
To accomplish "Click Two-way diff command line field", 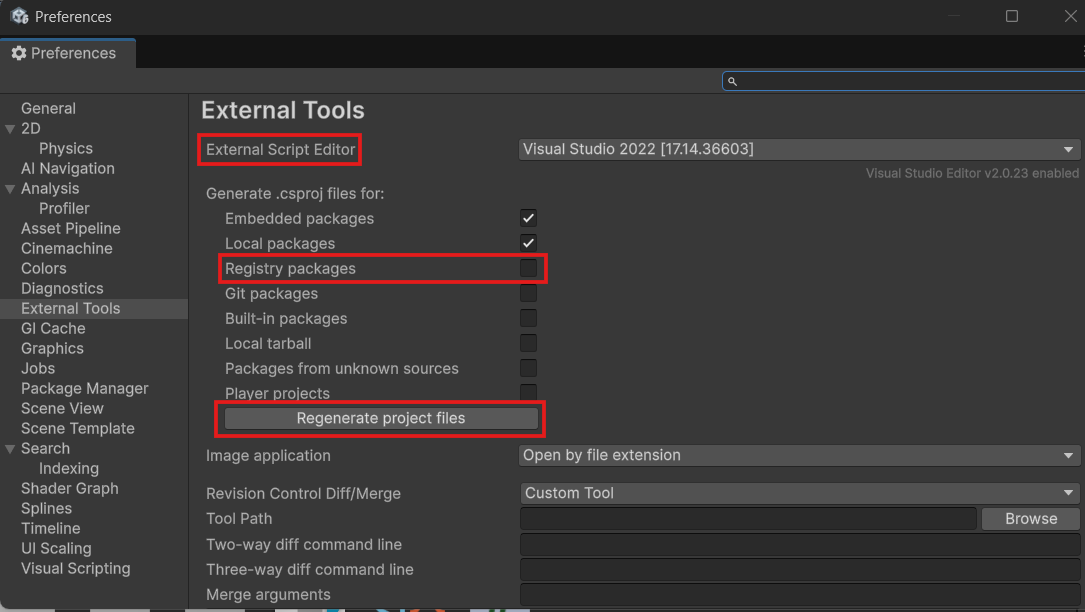I will (x=800, y=544).
